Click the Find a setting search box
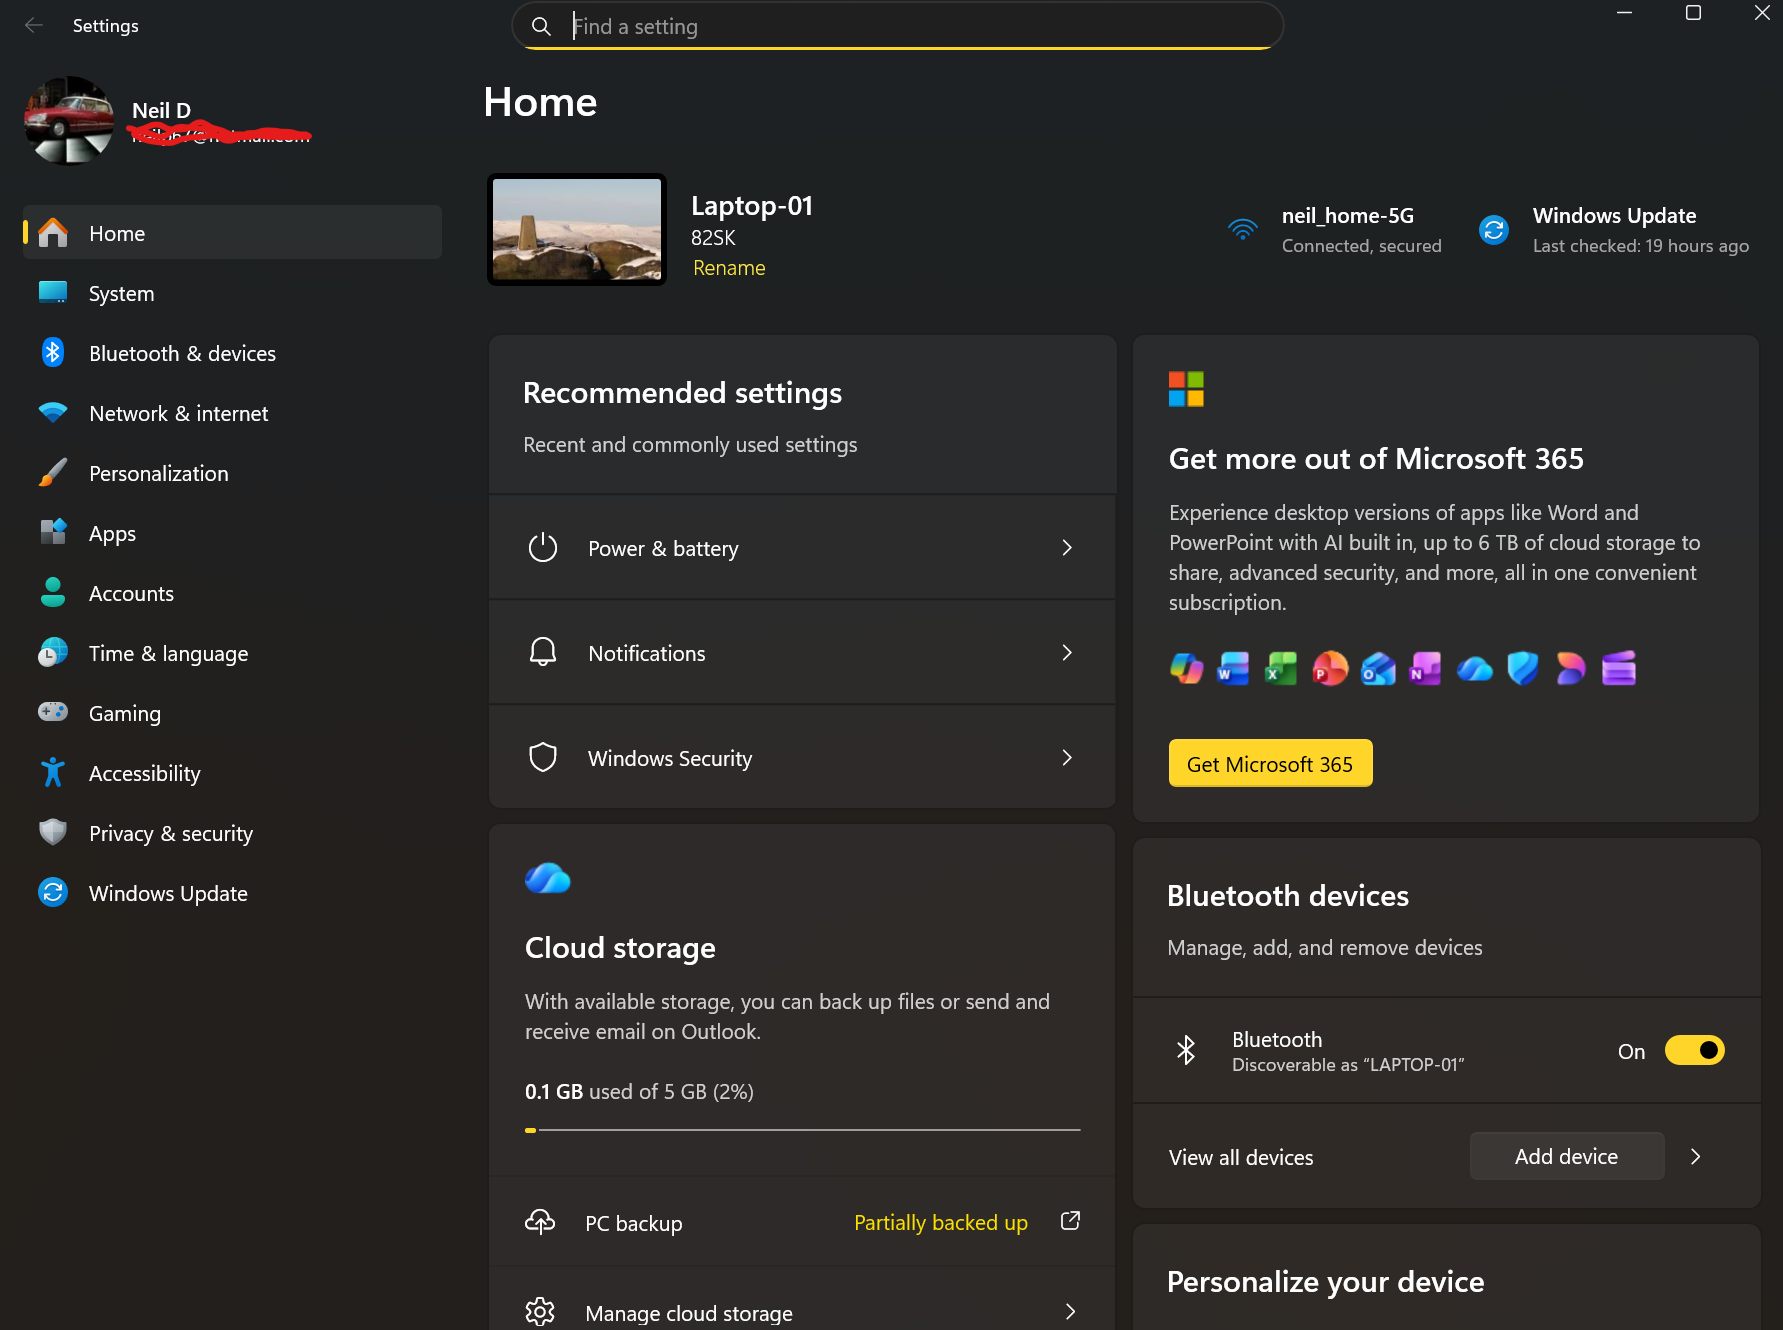This screenshot has height=1330, width=1783. 897,26
